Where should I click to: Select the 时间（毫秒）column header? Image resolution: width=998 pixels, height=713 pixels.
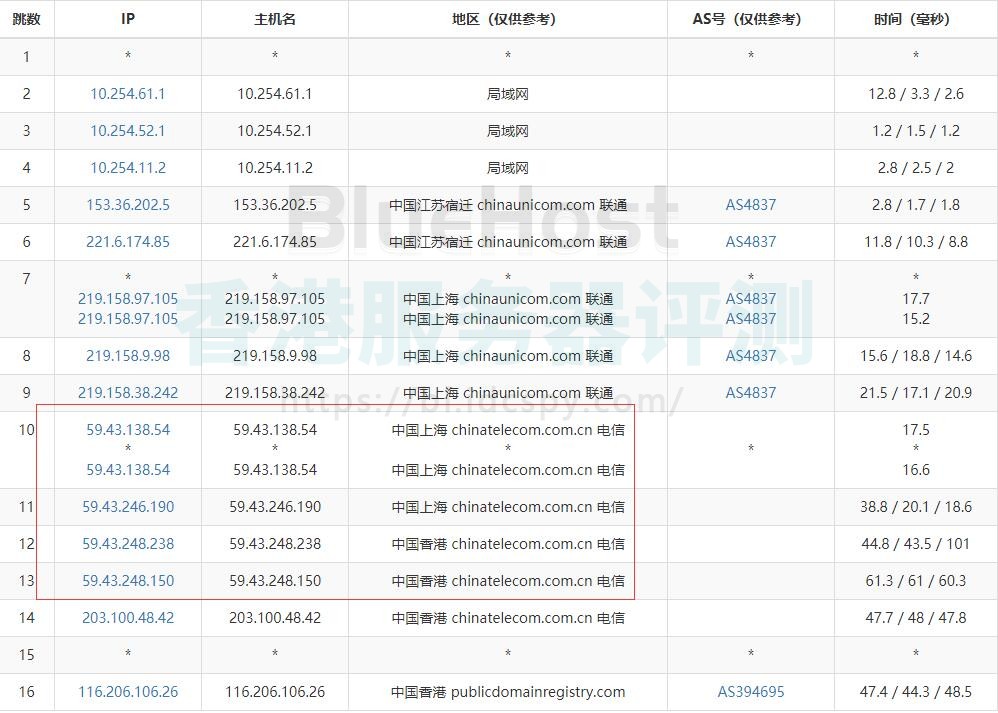[x=916, y=19]
